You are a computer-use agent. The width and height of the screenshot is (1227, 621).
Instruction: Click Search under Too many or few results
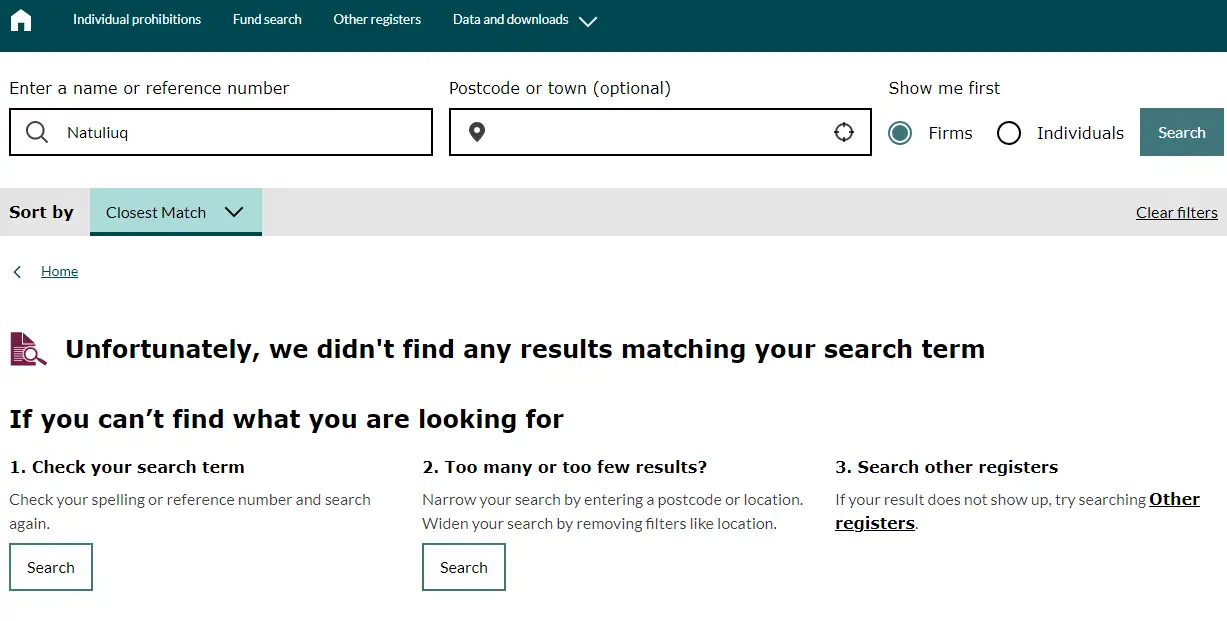click(x=464, y=567)
